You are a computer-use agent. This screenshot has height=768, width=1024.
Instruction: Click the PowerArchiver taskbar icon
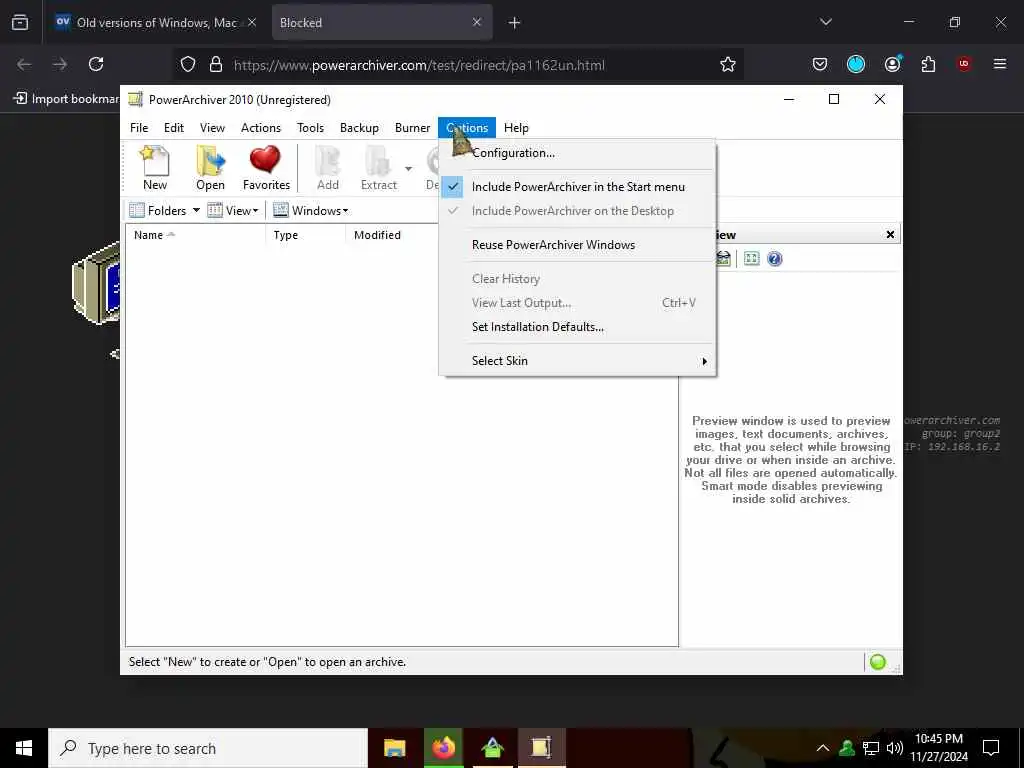[x=541, y=748]
